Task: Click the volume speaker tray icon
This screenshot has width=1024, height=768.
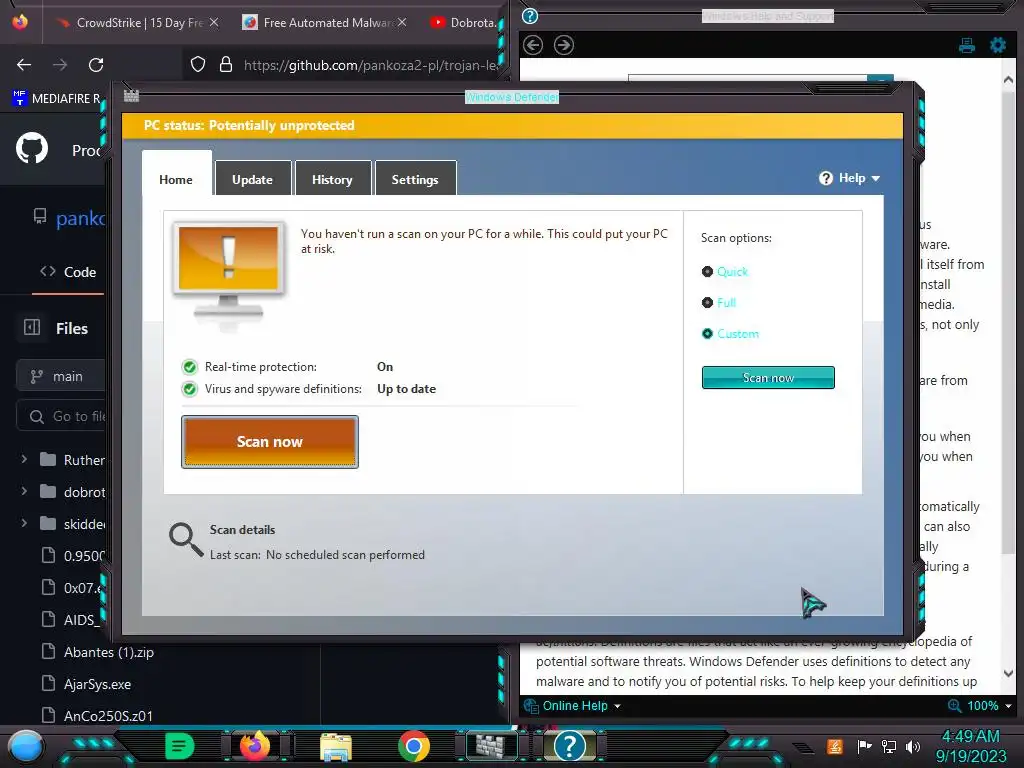Action: [x=912, y=746]
